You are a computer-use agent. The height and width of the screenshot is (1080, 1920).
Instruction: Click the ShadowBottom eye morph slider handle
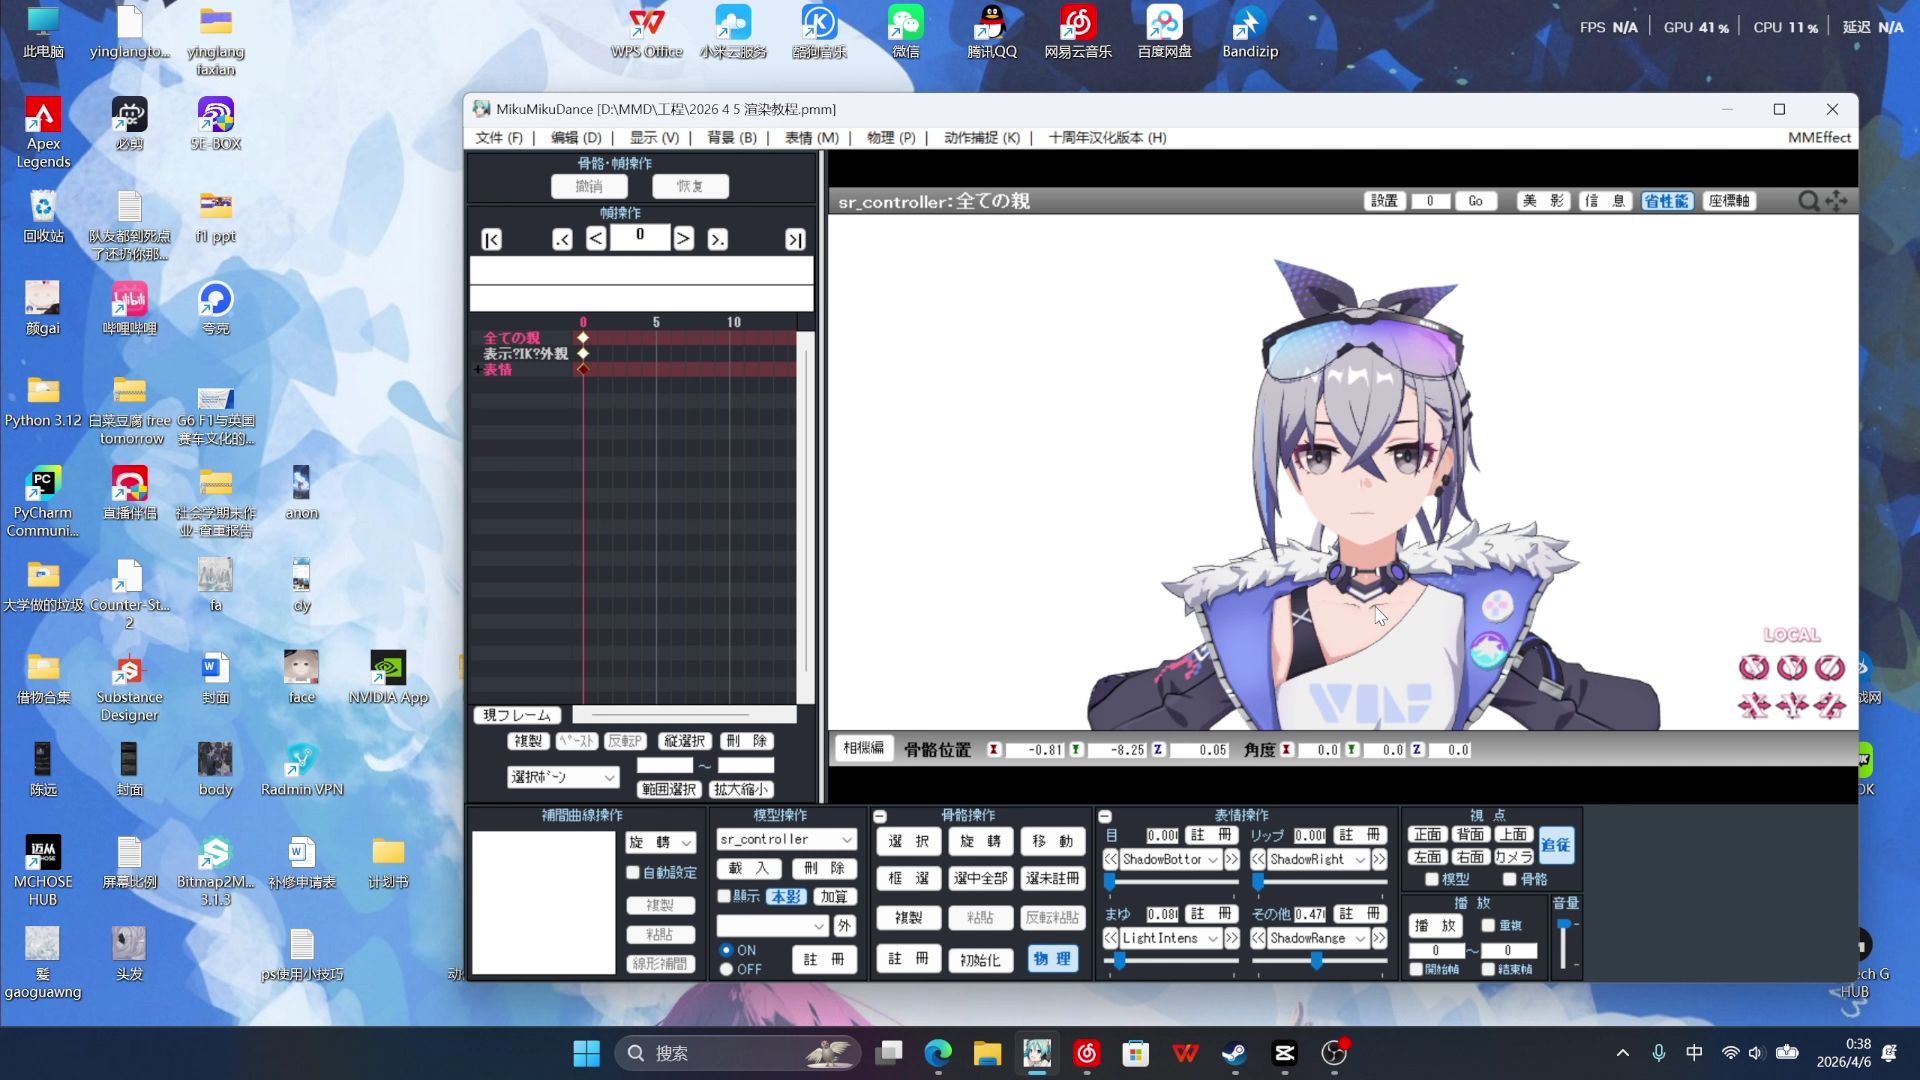tap(1109, 881)
